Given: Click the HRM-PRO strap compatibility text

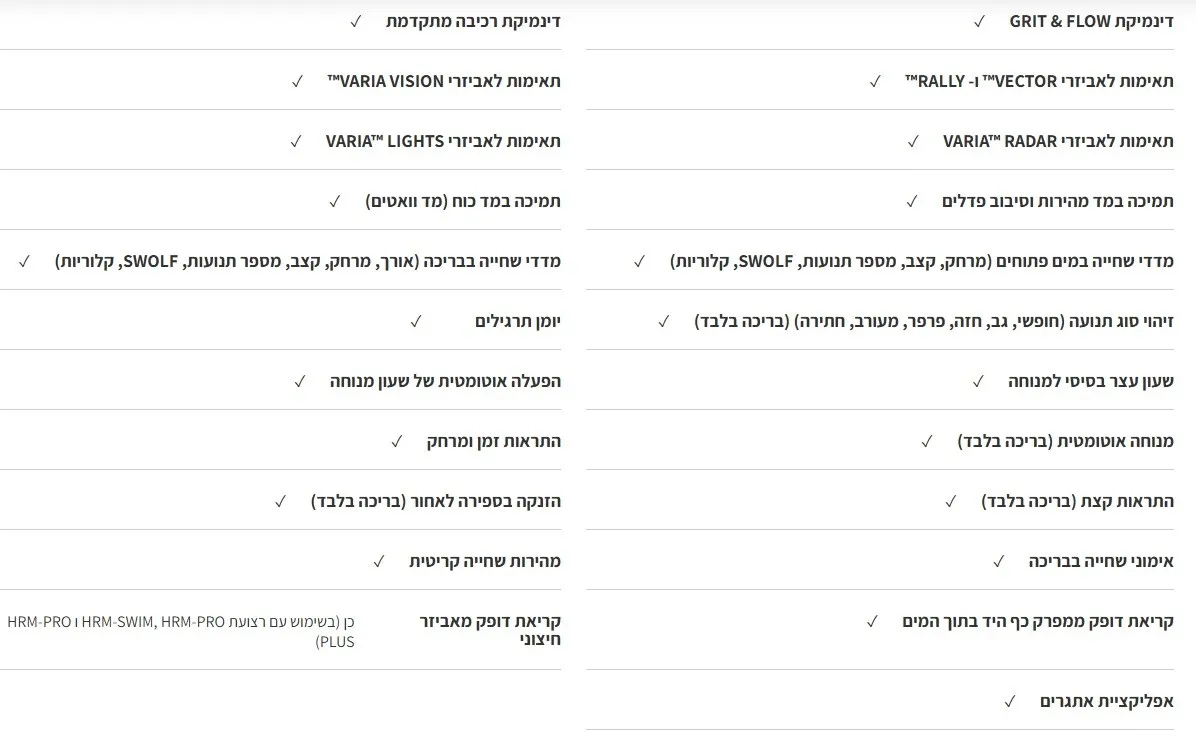Looking at the screenshot, I should (181, 631).
